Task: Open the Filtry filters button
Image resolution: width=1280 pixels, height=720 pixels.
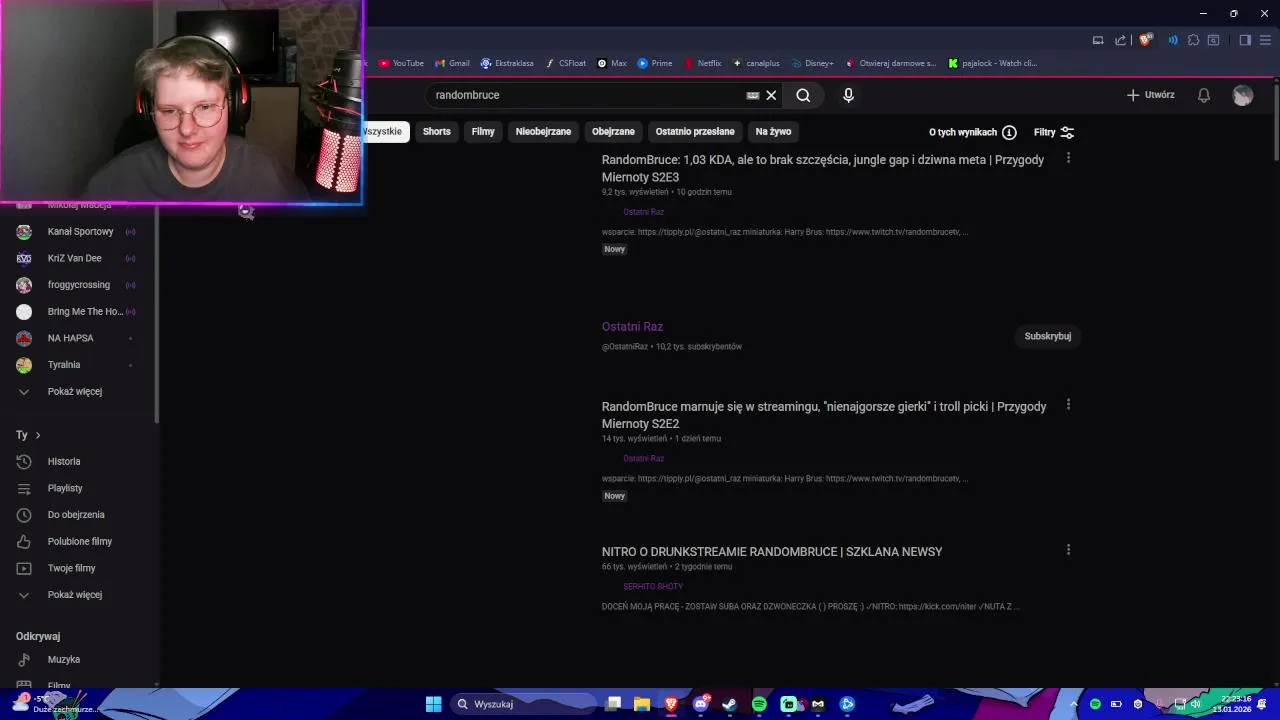Action: [x=1054, y=132]
